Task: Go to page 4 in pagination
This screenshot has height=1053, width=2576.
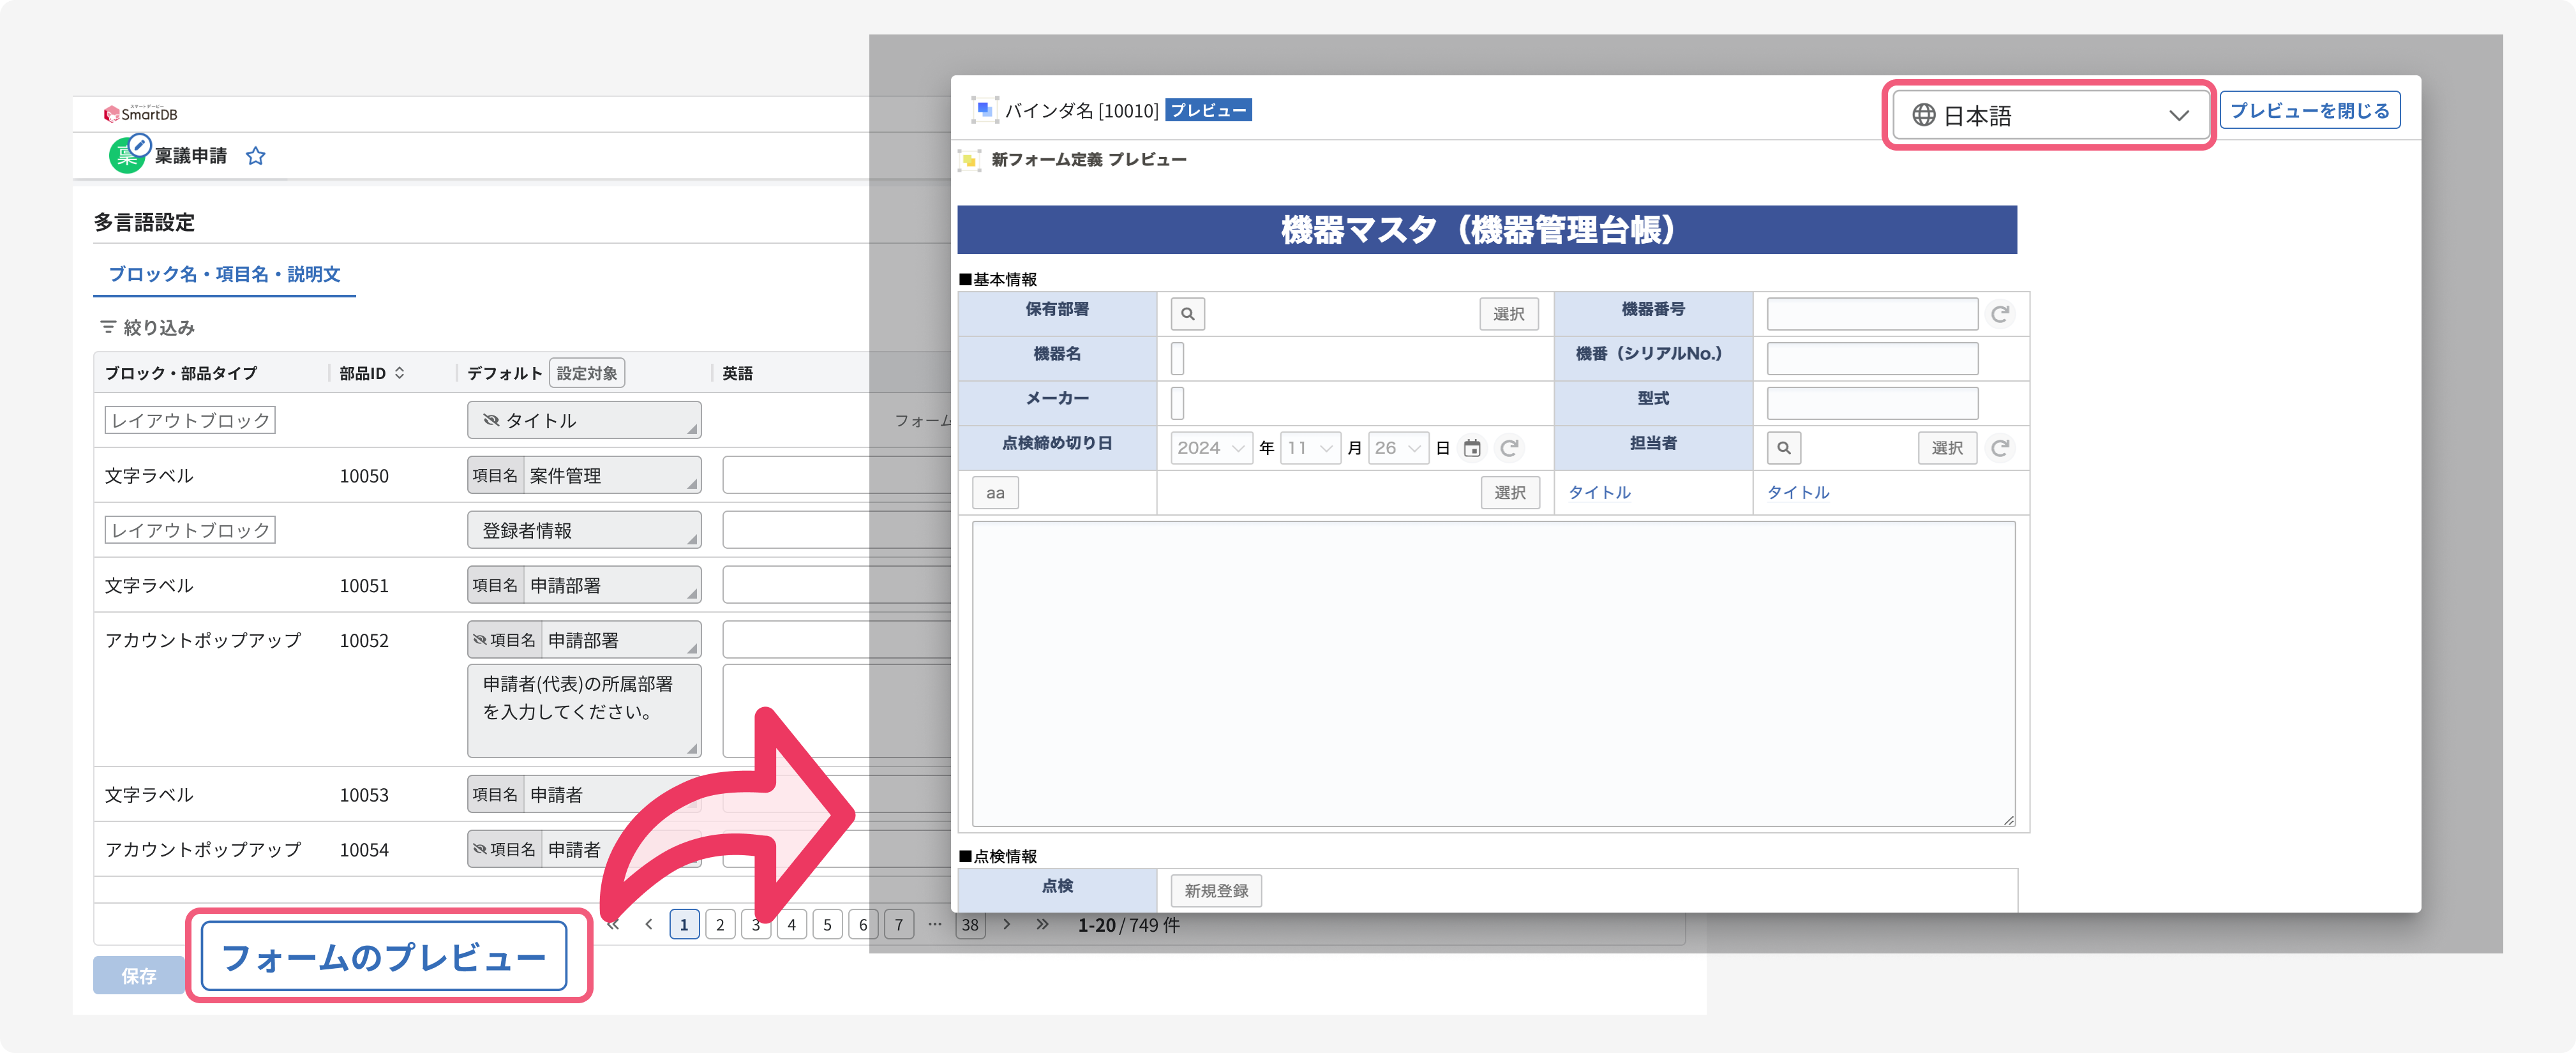Action: [x=791, y=924]
